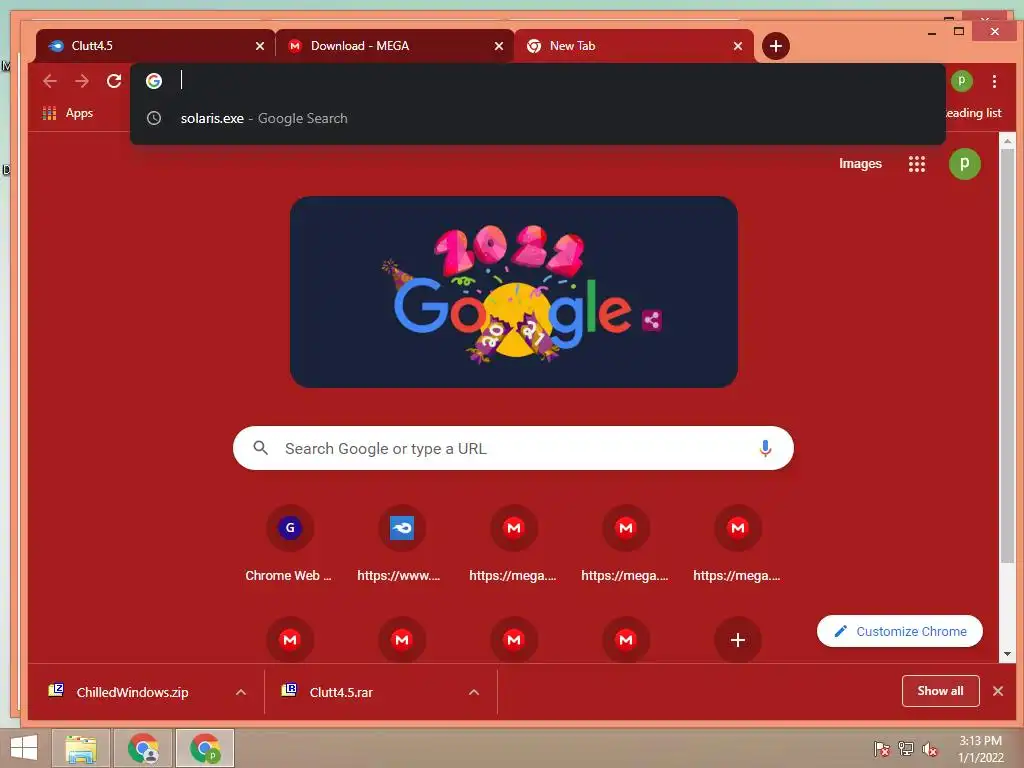
Task: Close the New Tab tab
Action: pos(738,46)
